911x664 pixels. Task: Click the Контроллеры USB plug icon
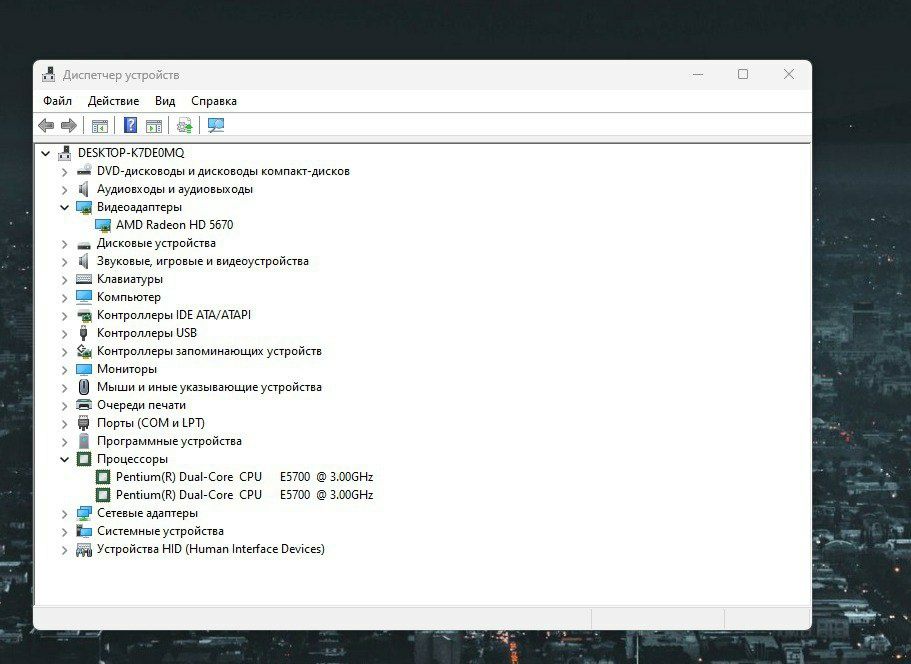point(84,333)
